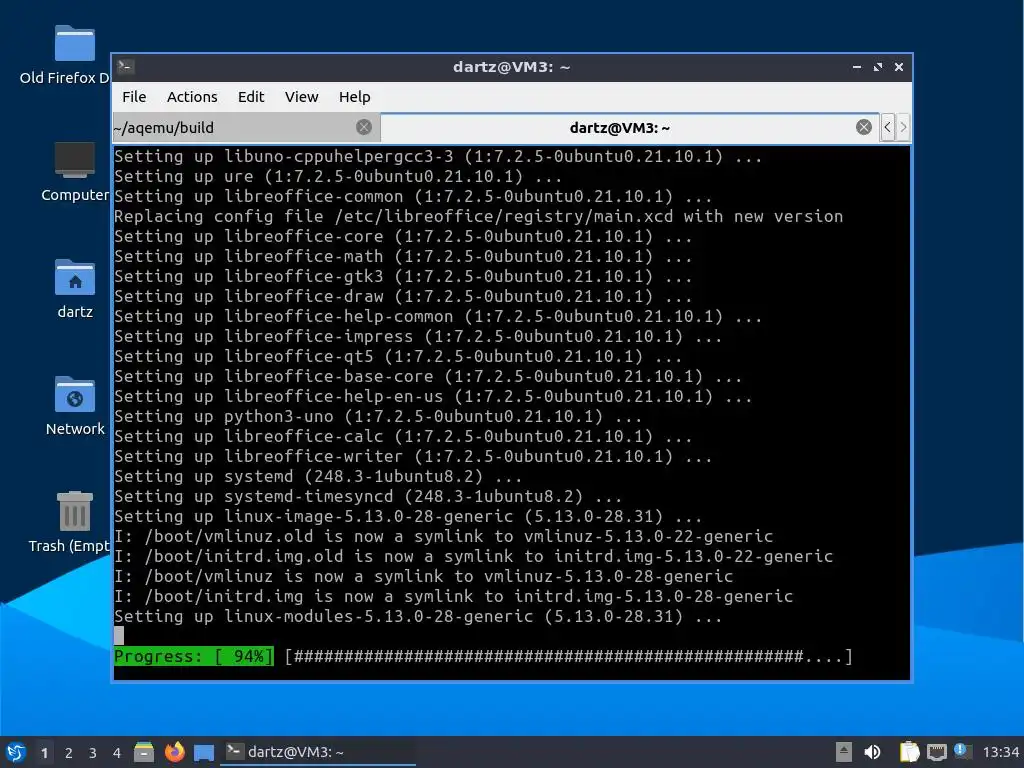Open the View menu in terminal
Image resolution: width=1024 pixels, height=768 pixels.
[301, 97]
